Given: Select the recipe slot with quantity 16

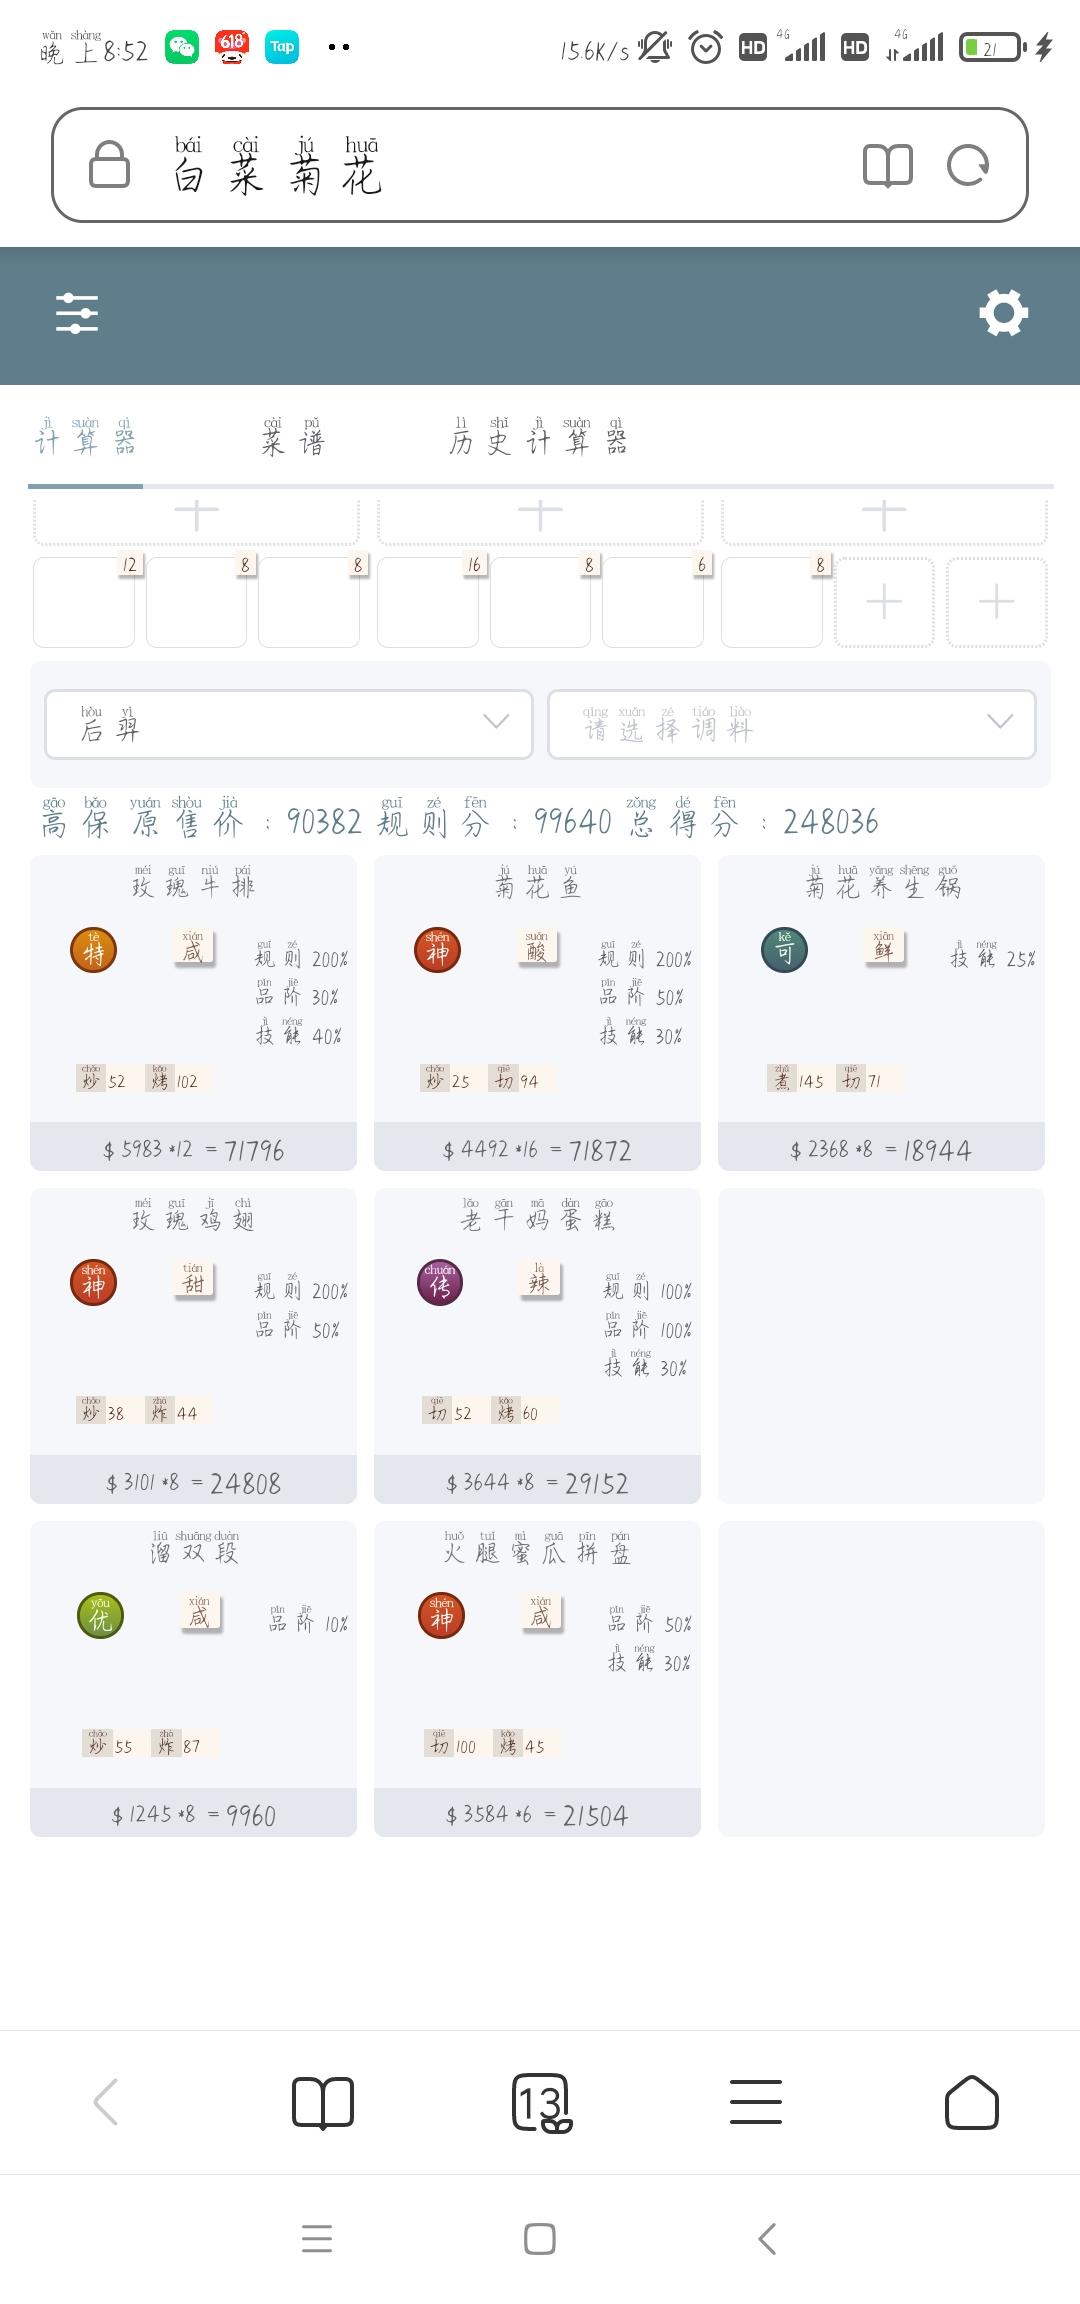Looking at the screenshot, I should [x=428, y=602].
